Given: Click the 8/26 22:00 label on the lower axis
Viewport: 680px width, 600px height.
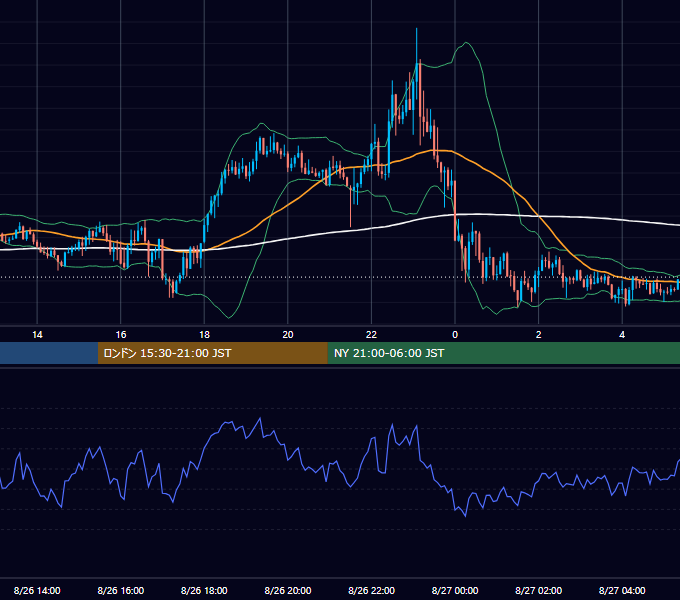Looking at the screenshot, I should pyautogui.click(x=371, y=590).
